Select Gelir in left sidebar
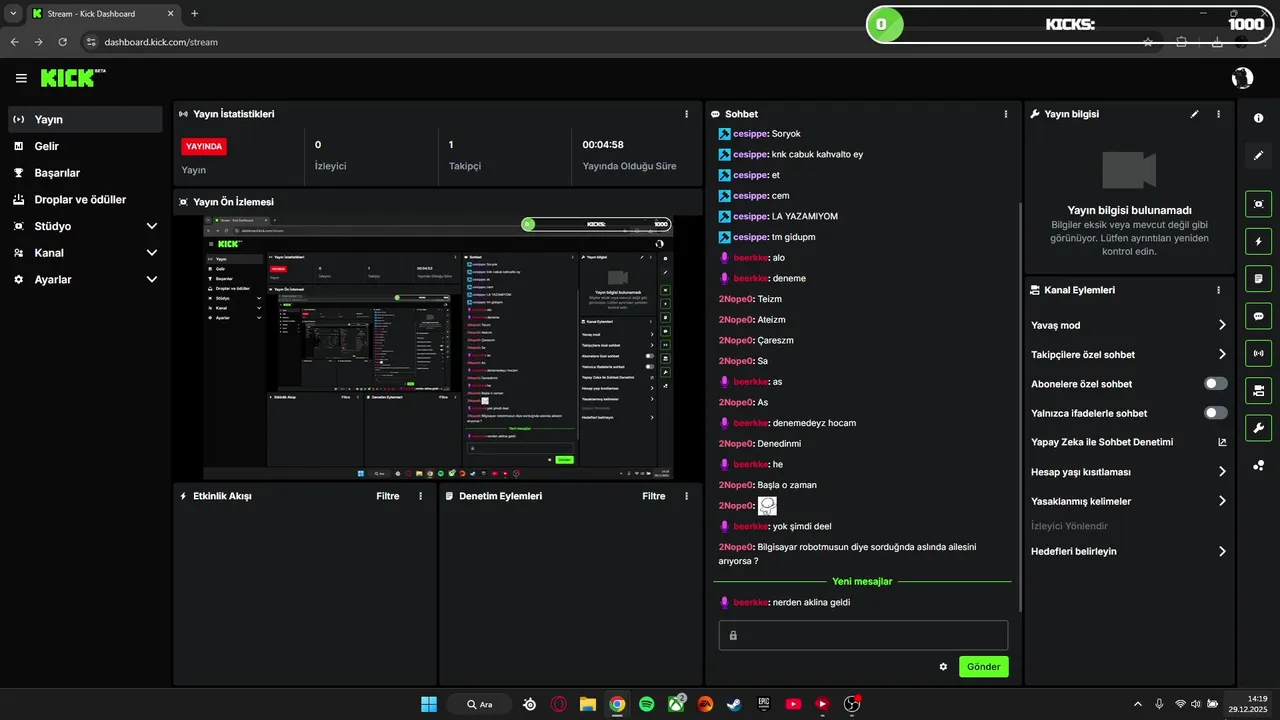Viewport: 1280px width, 720px height. click(84, 146)
